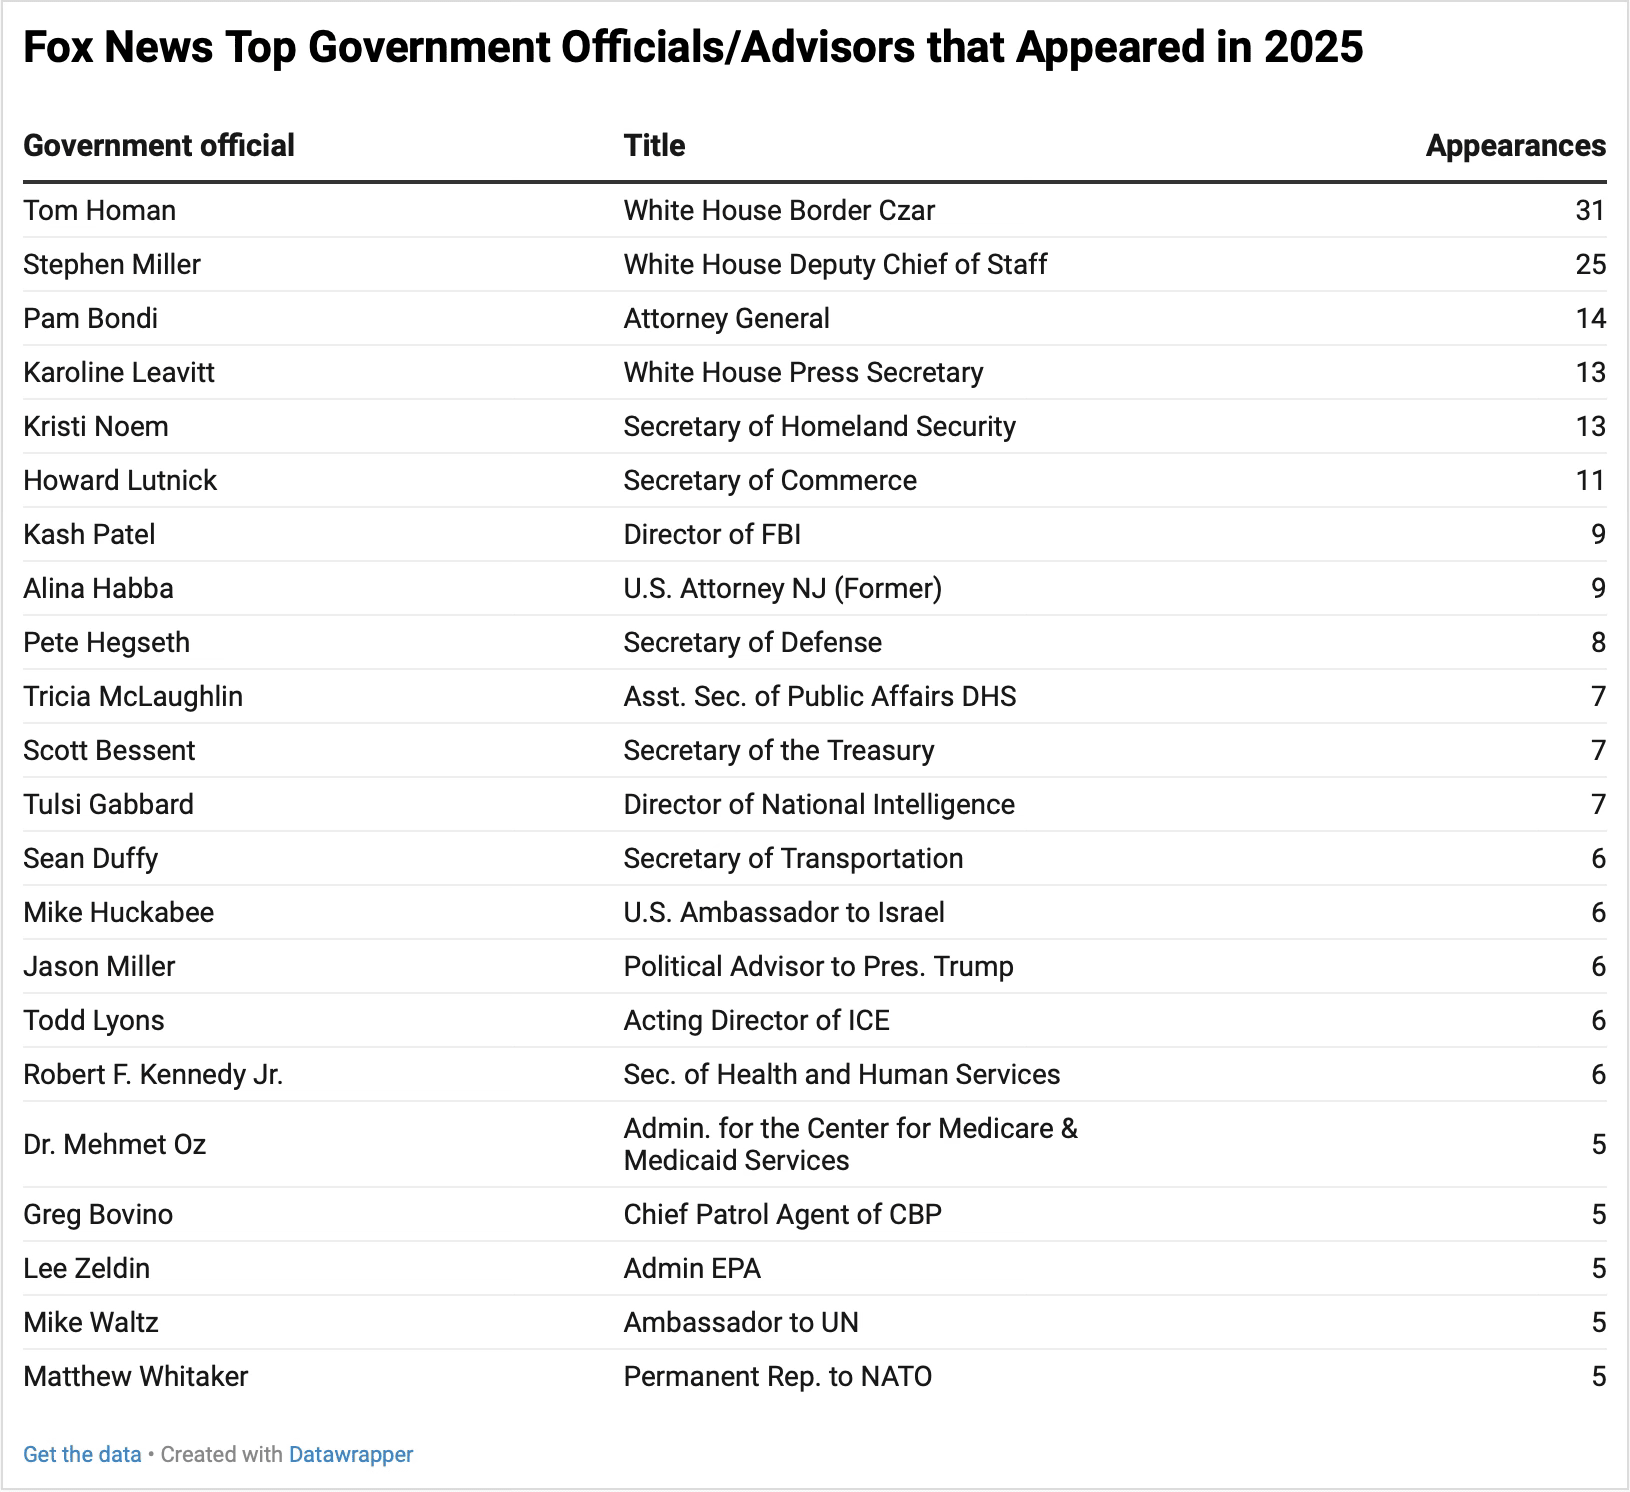Select the name 'Greg Bovino'
The image size is (1630, 1492).
tap(98, 1214)
